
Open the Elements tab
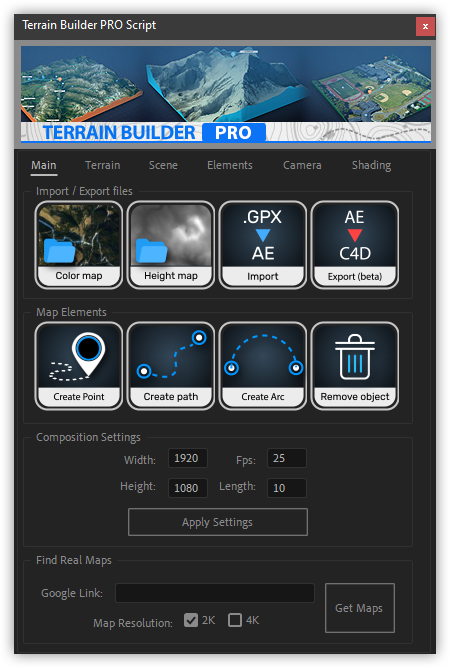click(x=230, y=165)
